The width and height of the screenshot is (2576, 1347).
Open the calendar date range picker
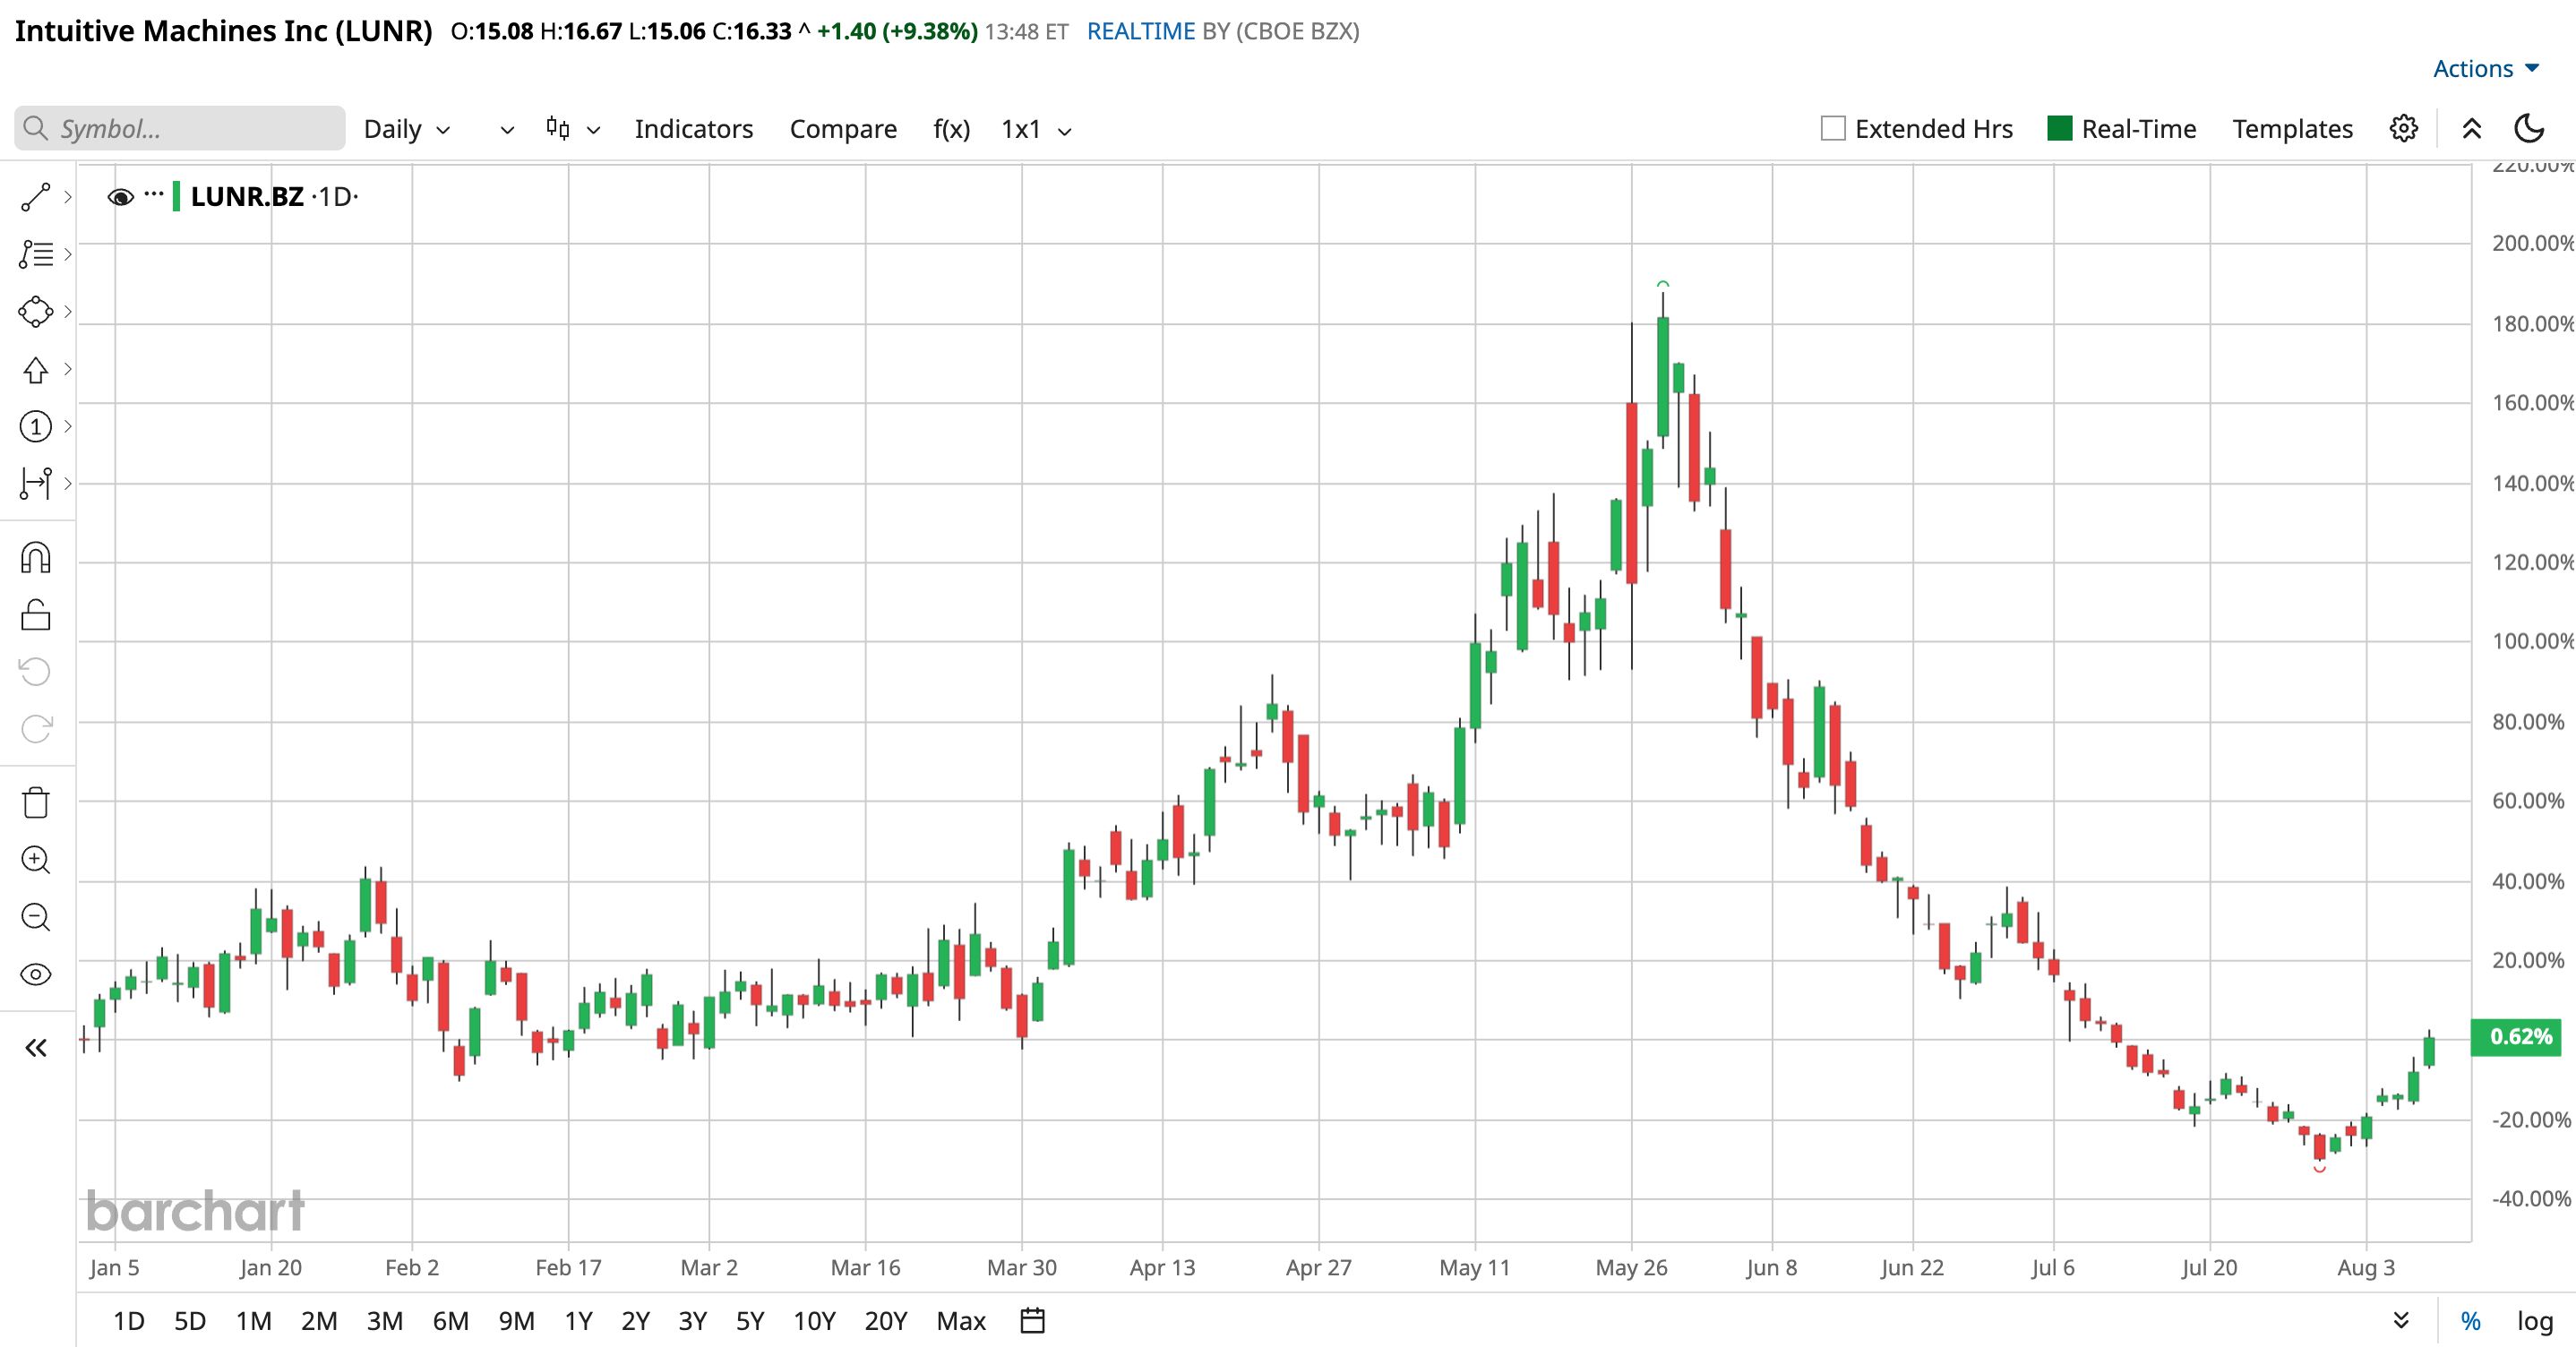(x=1032, y=1321)
